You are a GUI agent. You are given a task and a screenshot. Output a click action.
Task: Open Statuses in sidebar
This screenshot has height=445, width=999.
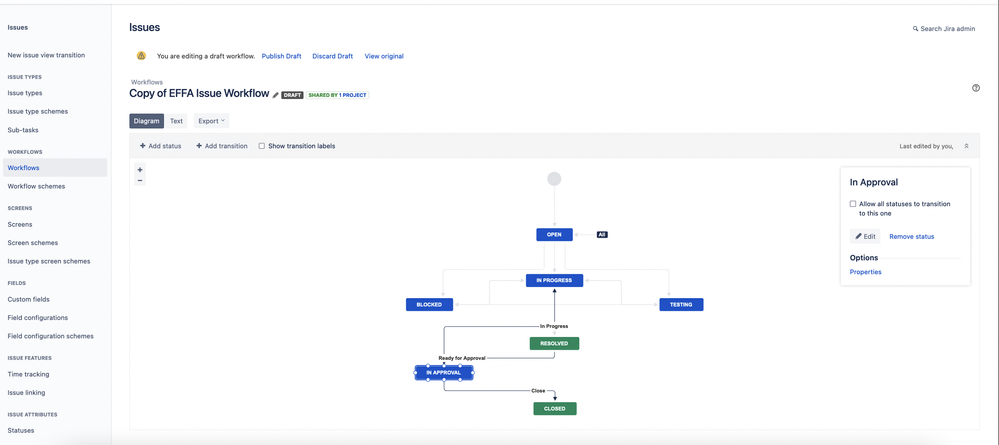21,430
